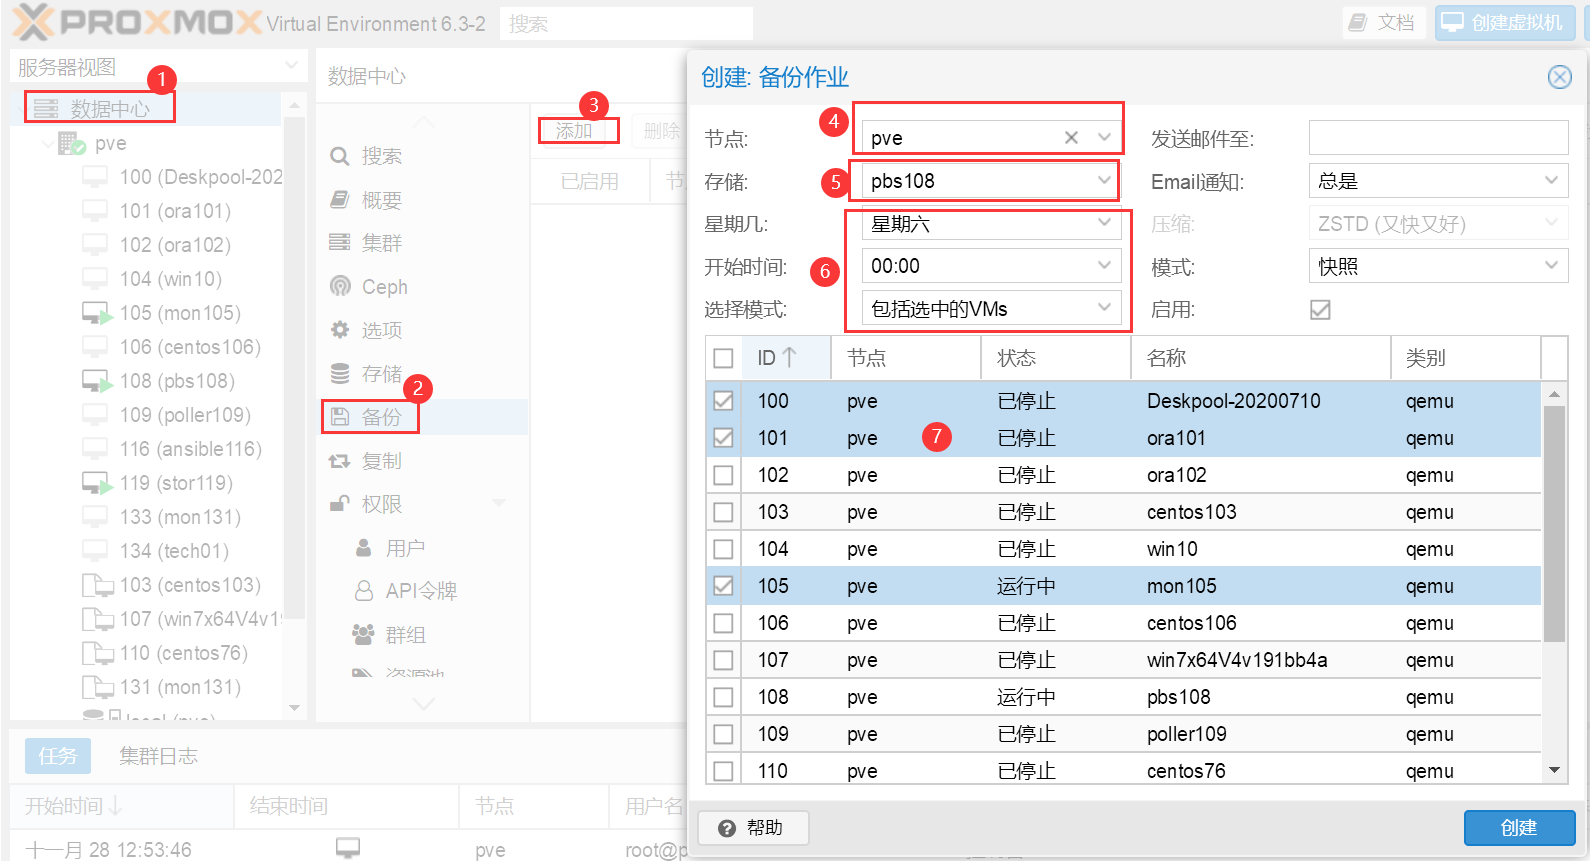The image size is (1590, 861).
Task: Click template icon of 107 (win7x64V4v1)
Action: (97, 619)
